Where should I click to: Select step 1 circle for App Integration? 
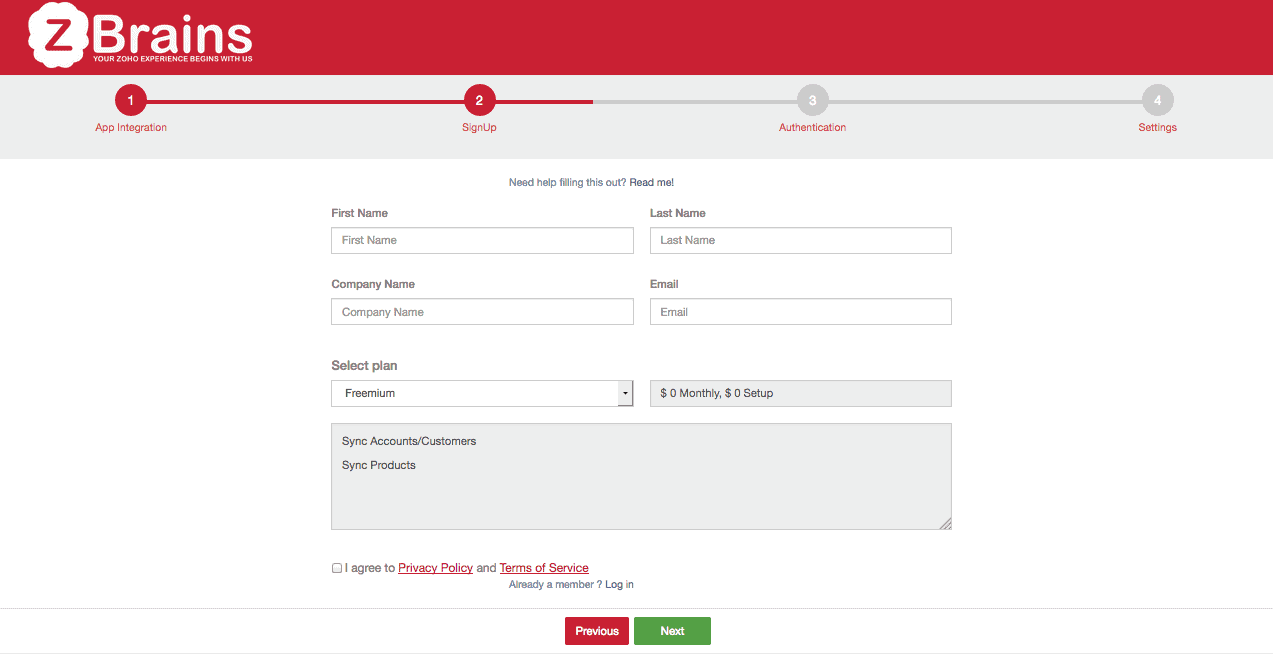[130, 100]
